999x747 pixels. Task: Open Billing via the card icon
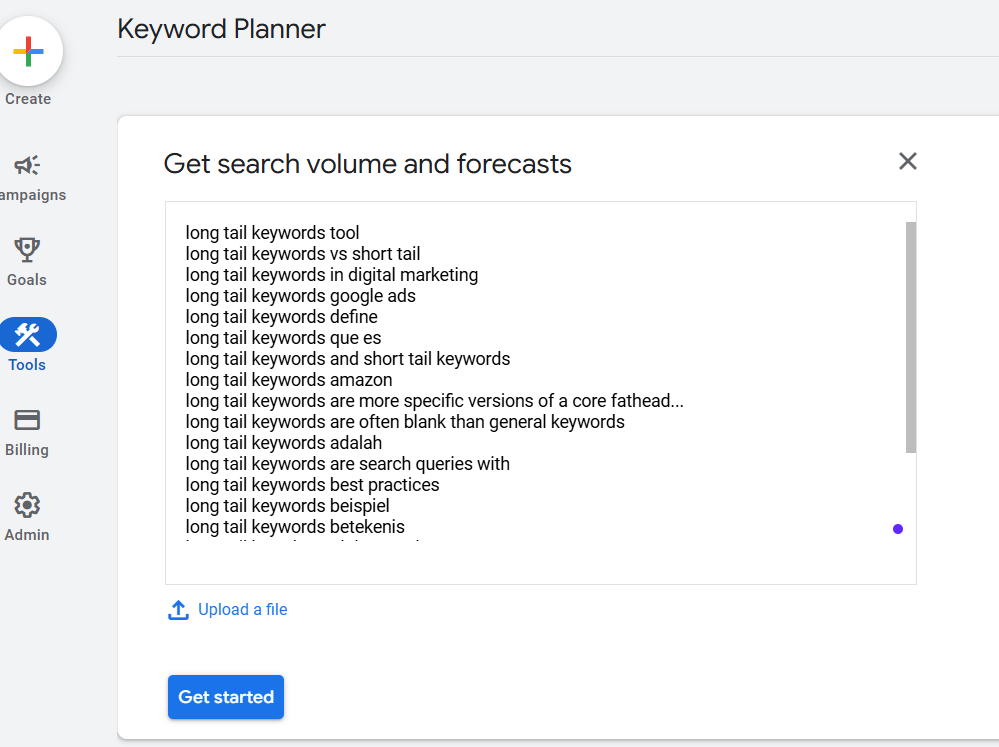tap(27, 420)
